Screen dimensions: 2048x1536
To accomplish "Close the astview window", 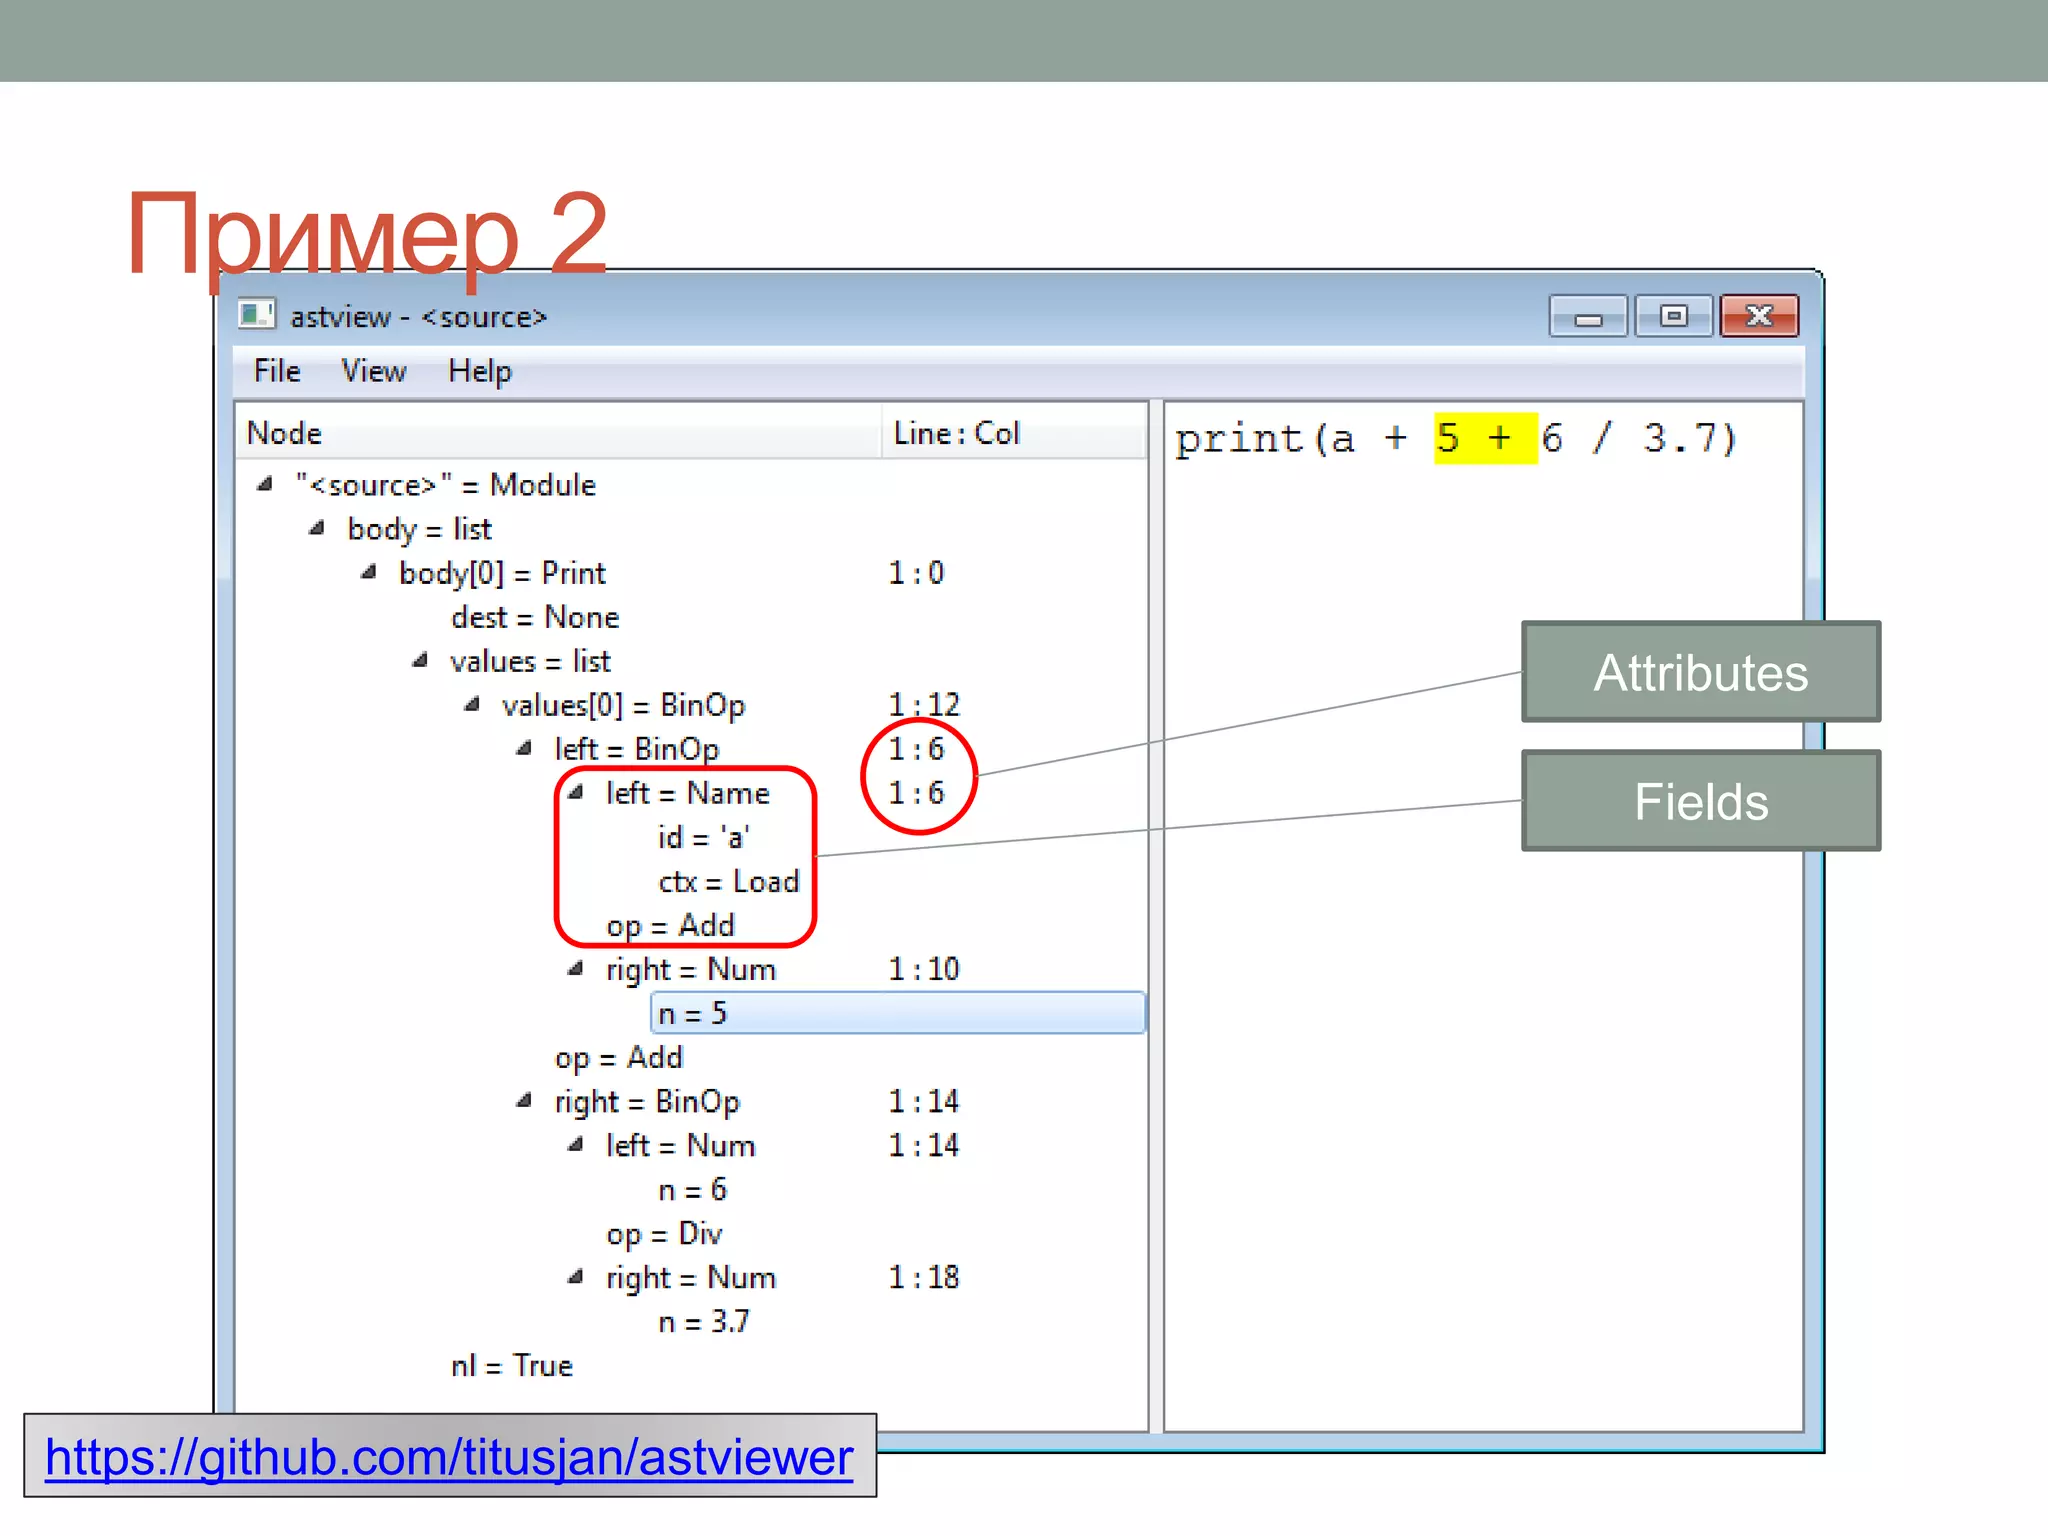I will tap(1759, 317).
